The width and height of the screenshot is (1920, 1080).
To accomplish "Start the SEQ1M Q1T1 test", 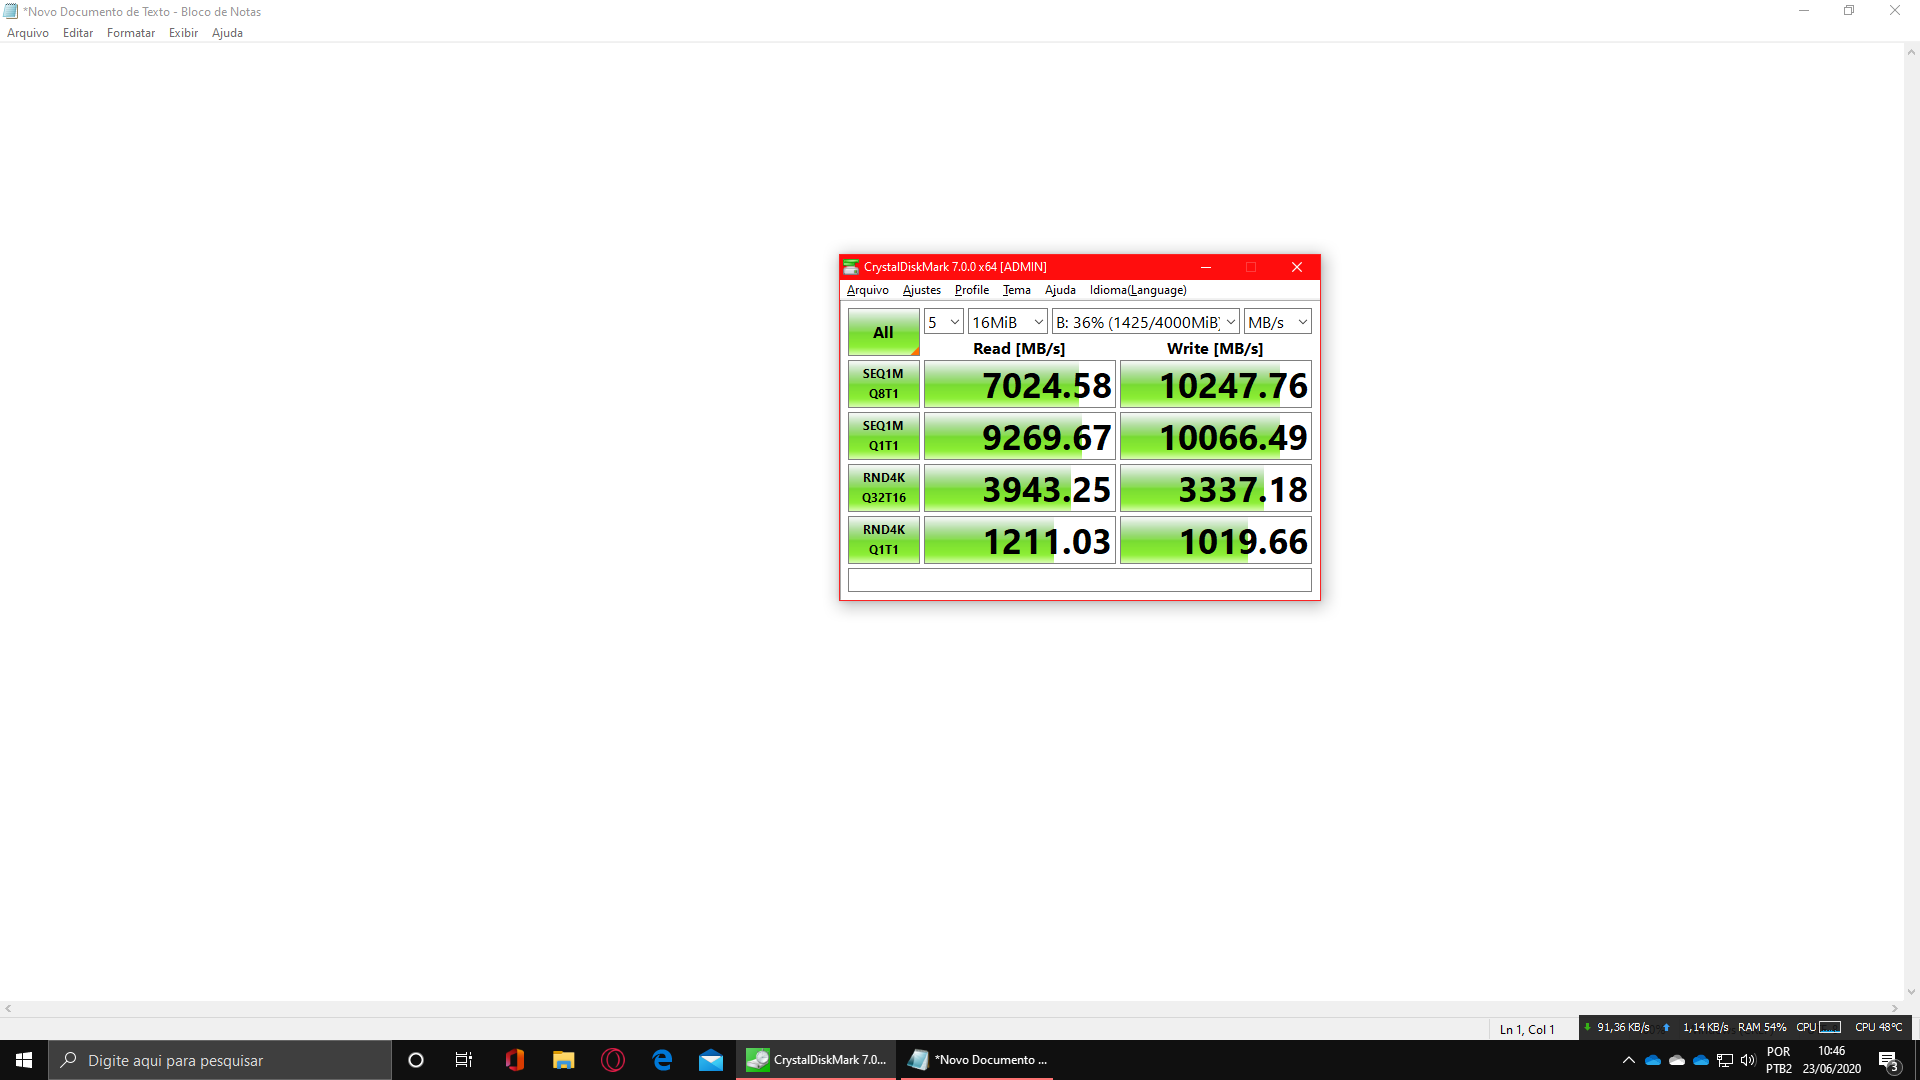I will point(883,436).
